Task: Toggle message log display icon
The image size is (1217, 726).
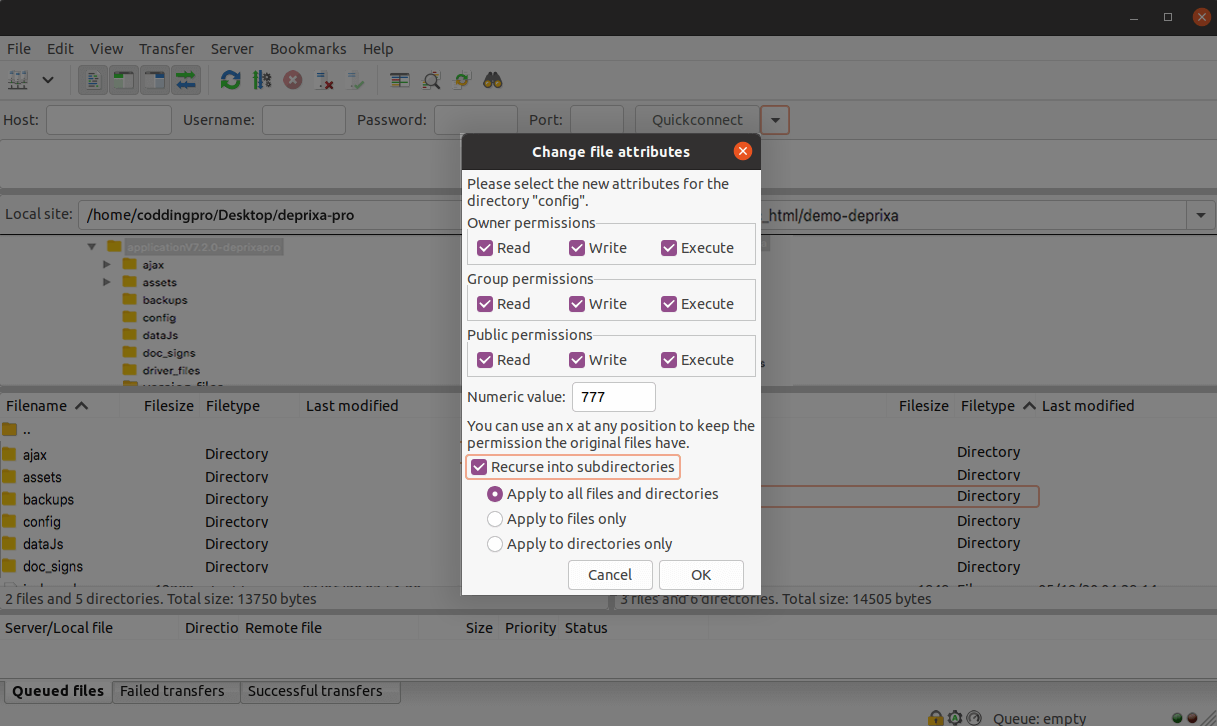Action: point(93,80)
